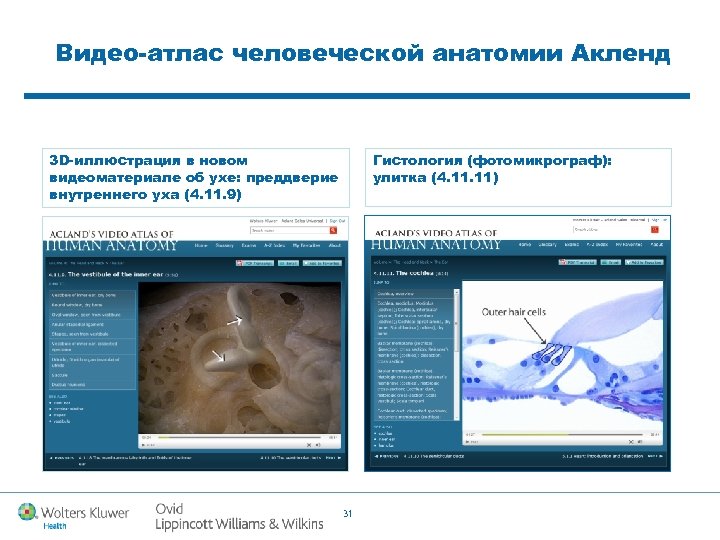720x540 pixels.
Task: Click the cochlea jump-to list scrollbar
Action: tap(456, 354)
